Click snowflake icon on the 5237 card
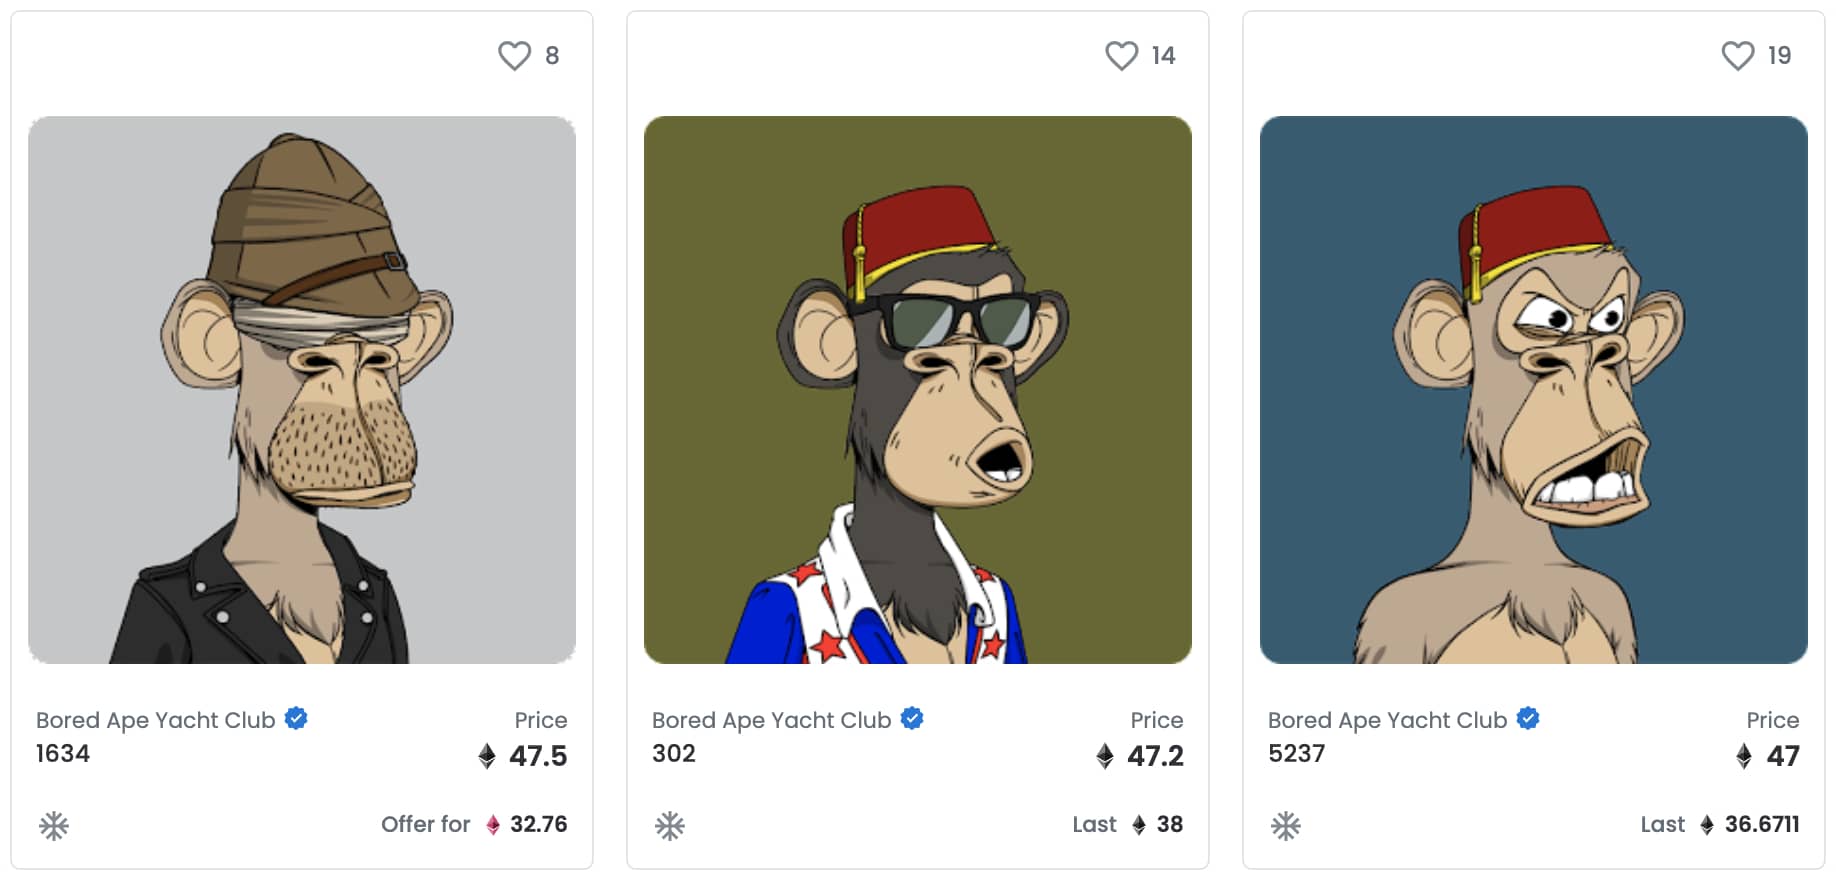The image size is (1836, 880). [x=1286, y=826]
